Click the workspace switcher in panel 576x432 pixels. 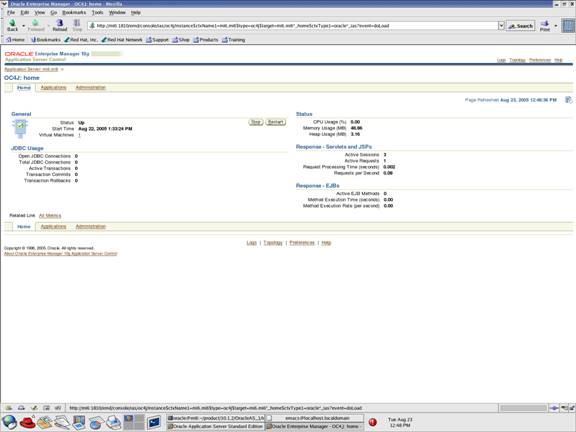pos(134,422)
